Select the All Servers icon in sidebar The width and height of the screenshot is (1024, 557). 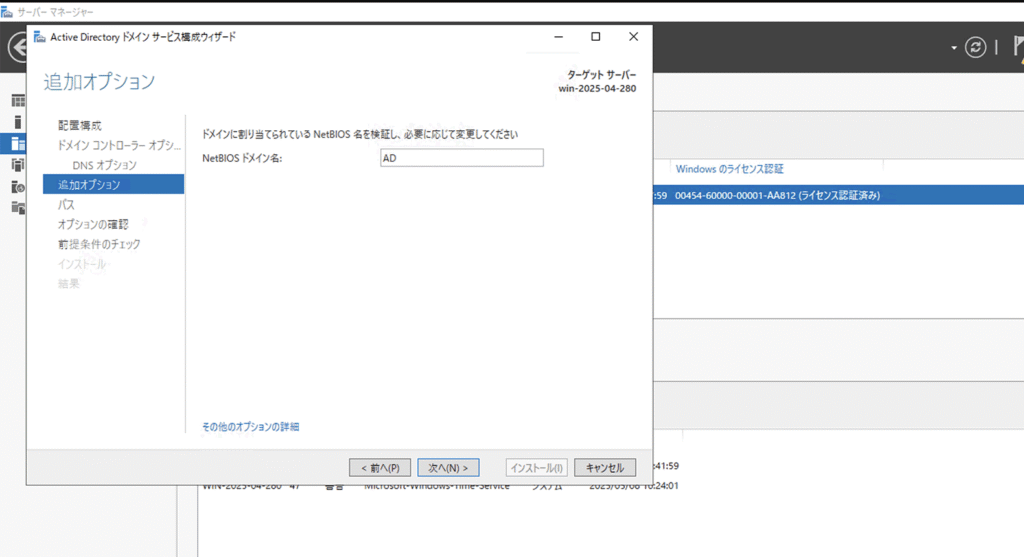(x=18, y=144)
